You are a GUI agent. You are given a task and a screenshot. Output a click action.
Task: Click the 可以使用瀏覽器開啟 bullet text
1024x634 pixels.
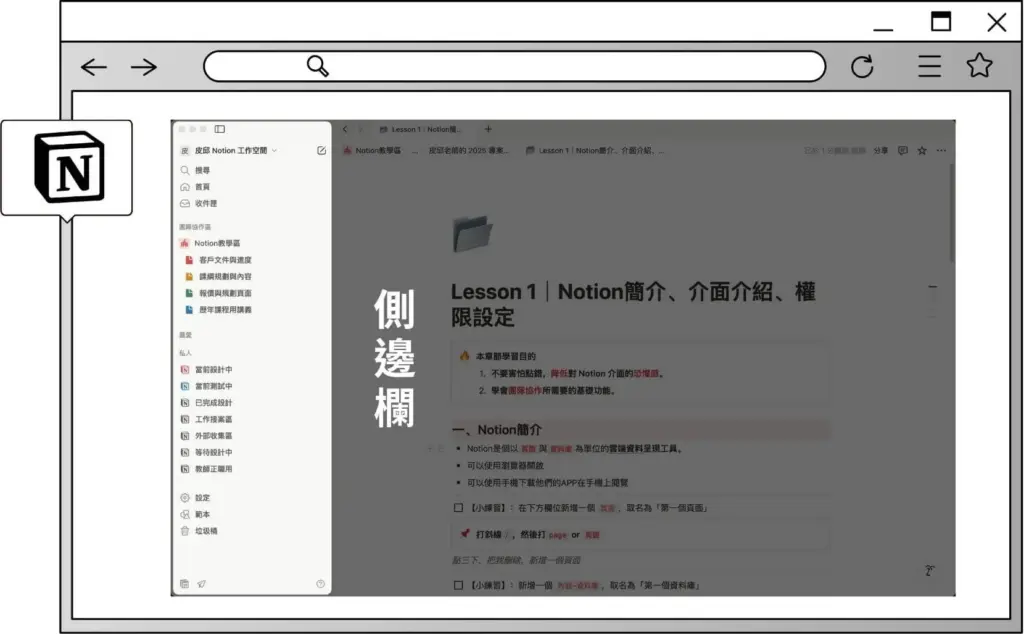(x=505, y=466)
